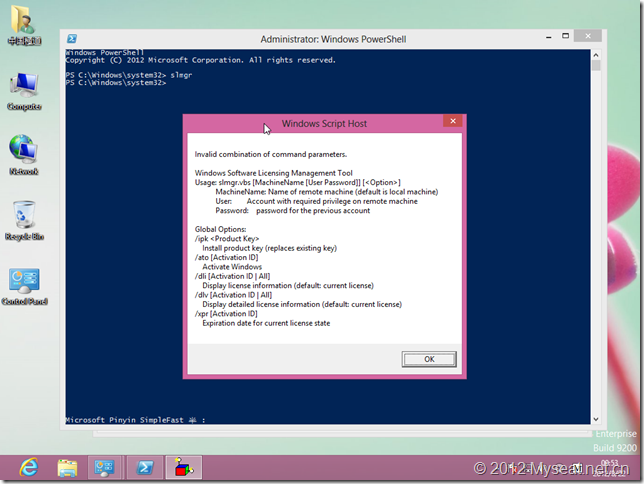Minimize the PowerShell window
Screen dimensions: 644x484
click(x=548, y=37)
